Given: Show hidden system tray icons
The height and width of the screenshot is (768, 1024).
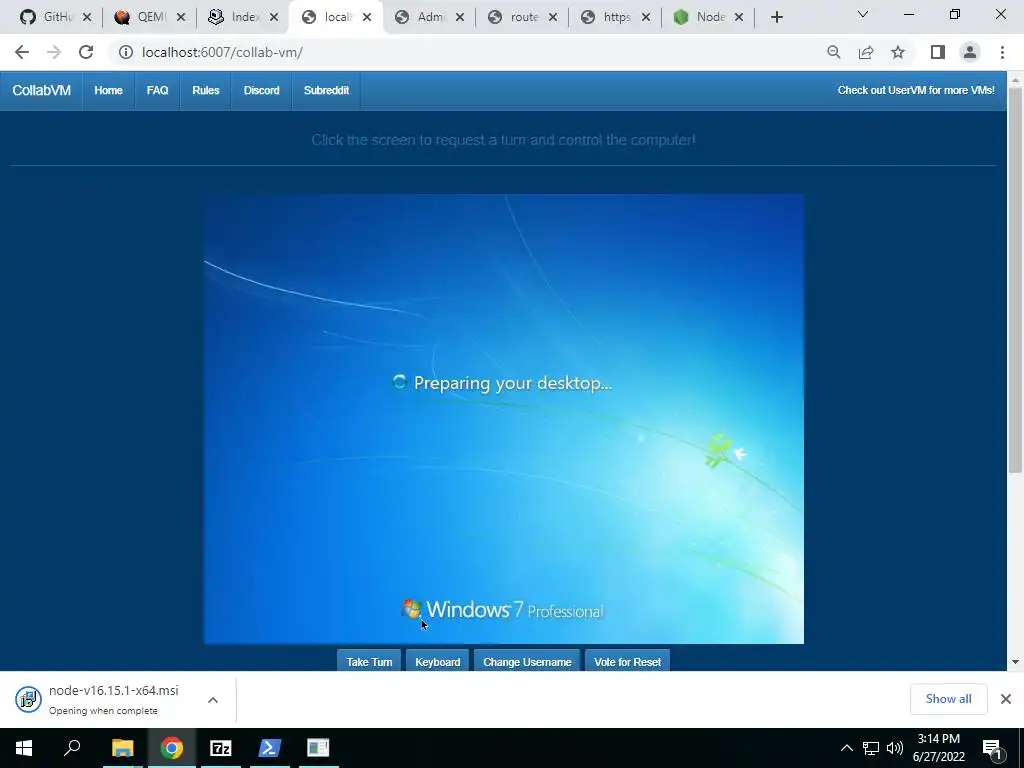Looking at the screenshot, I should (846, 748).
